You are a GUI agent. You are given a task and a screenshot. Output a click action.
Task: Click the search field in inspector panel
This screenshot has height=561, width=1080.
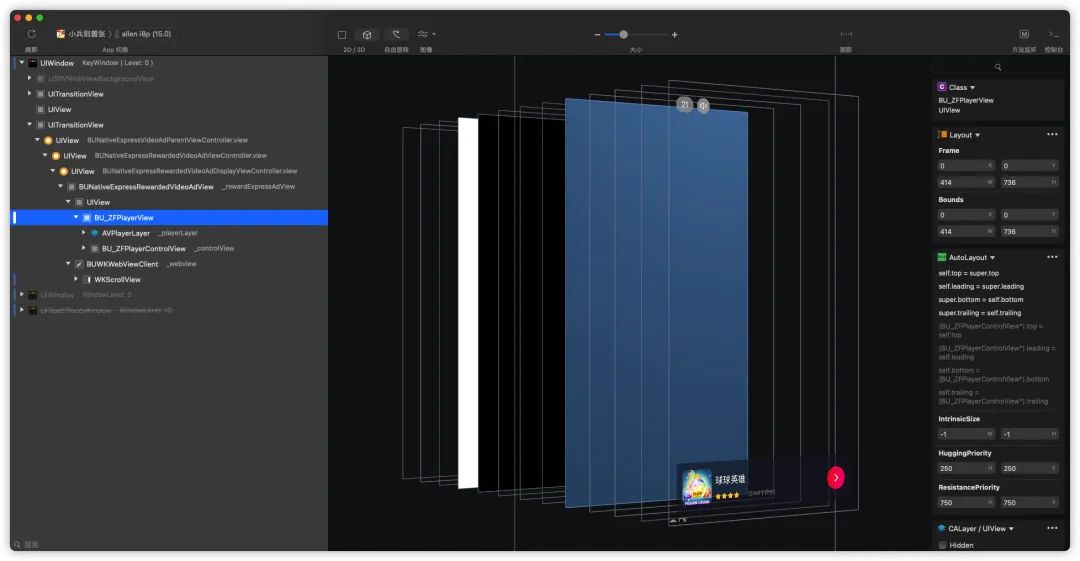997,67
